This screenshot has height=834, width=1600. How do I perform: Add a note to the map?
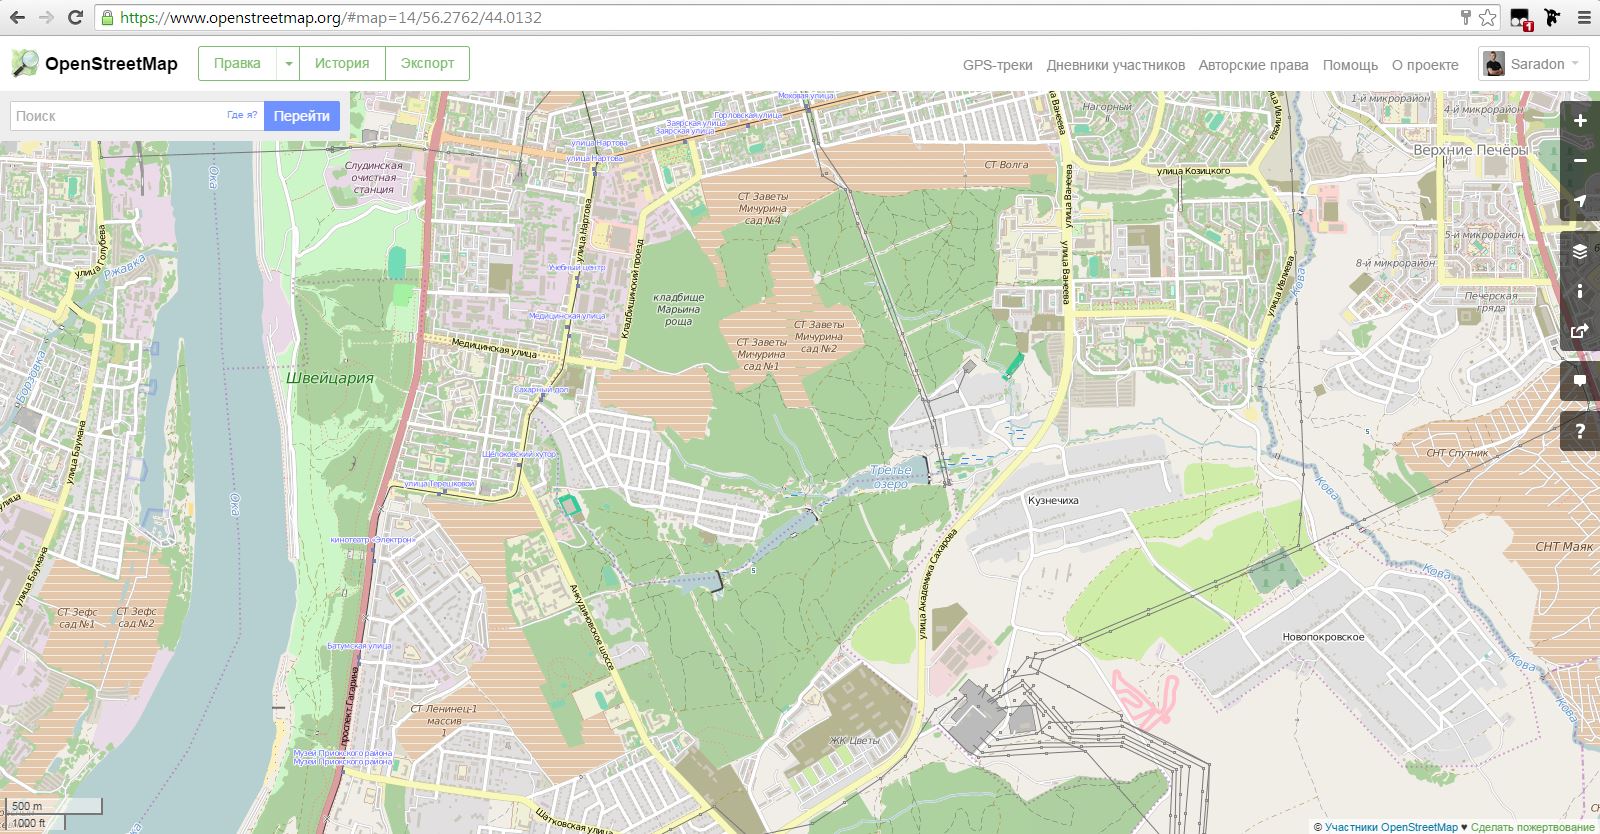click(x=1580, y=381)
